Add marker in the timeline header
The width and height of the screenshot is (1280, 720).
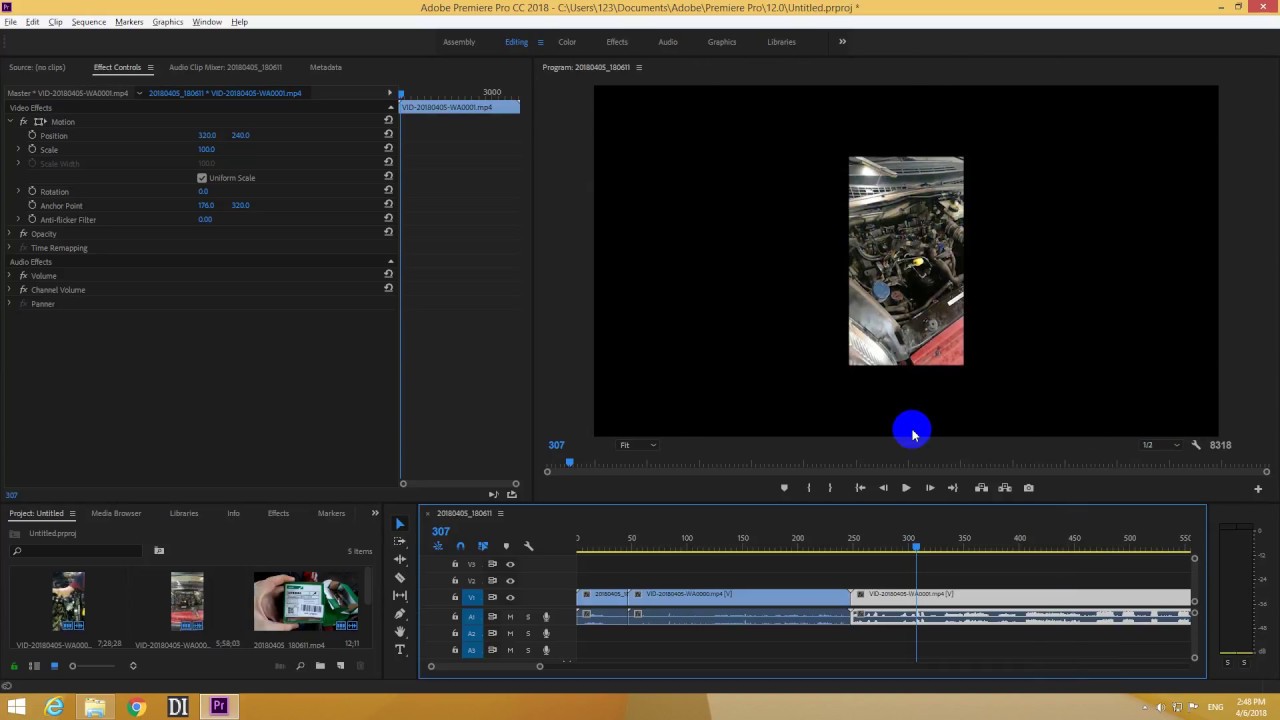tap(506, 546)
